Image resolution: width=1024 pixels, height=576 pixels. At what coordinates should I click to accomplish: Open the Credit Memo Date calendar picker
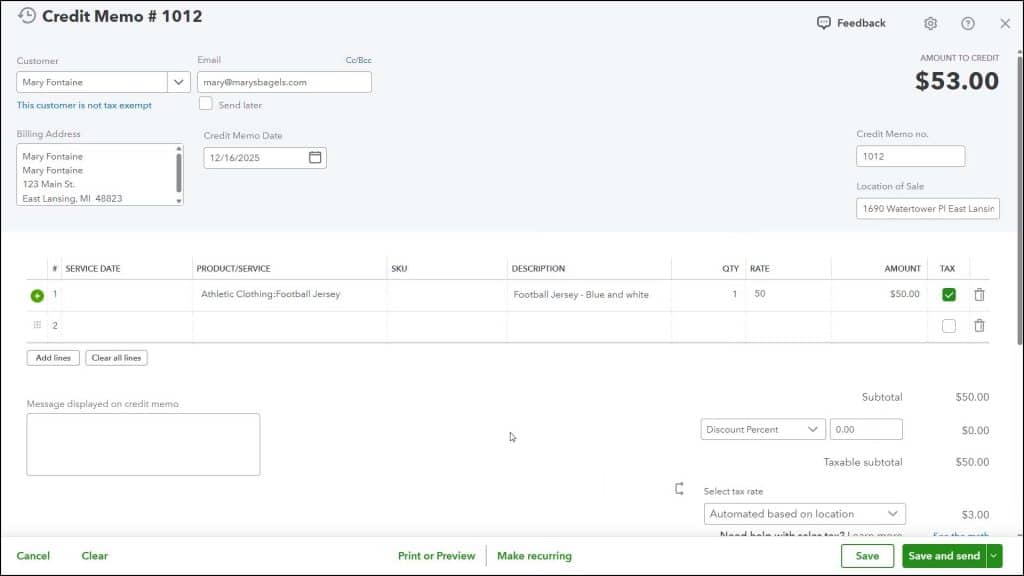coord(315,157)
